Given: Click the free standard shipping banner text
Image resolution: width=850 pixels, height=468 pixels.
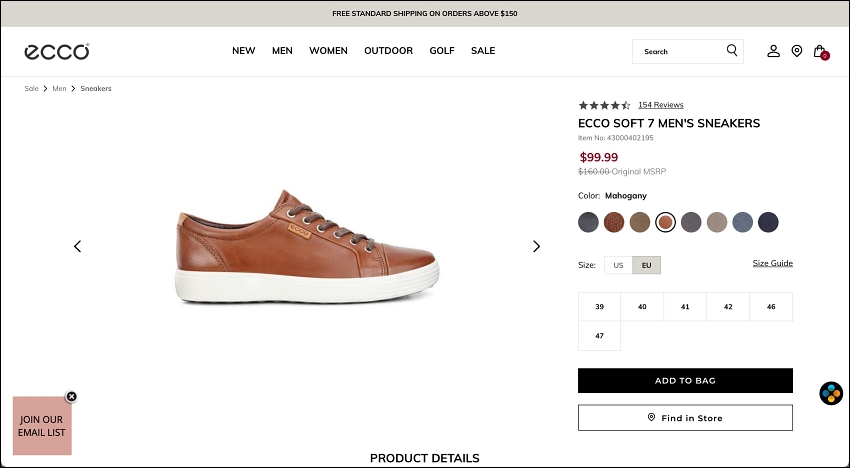Looking at the screenshot, I should [x=424, y=14].
